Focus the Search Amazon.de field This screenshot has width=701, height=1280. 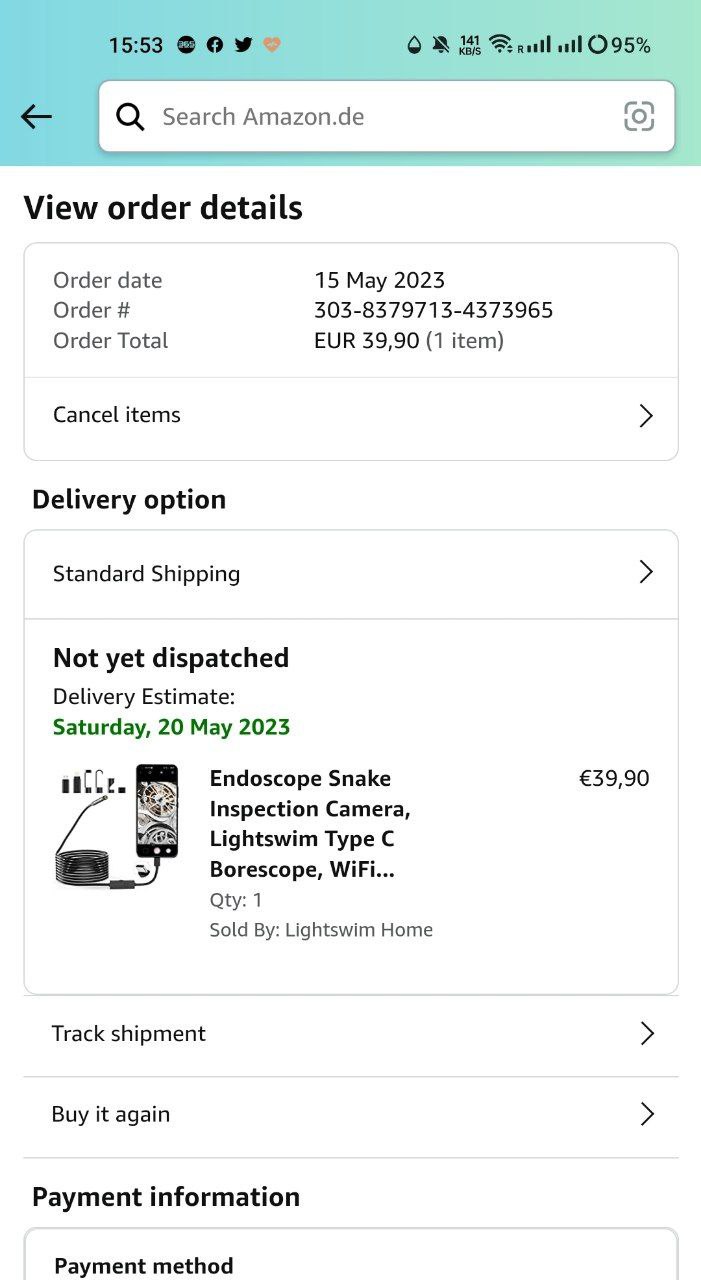[x=380, y=117]
